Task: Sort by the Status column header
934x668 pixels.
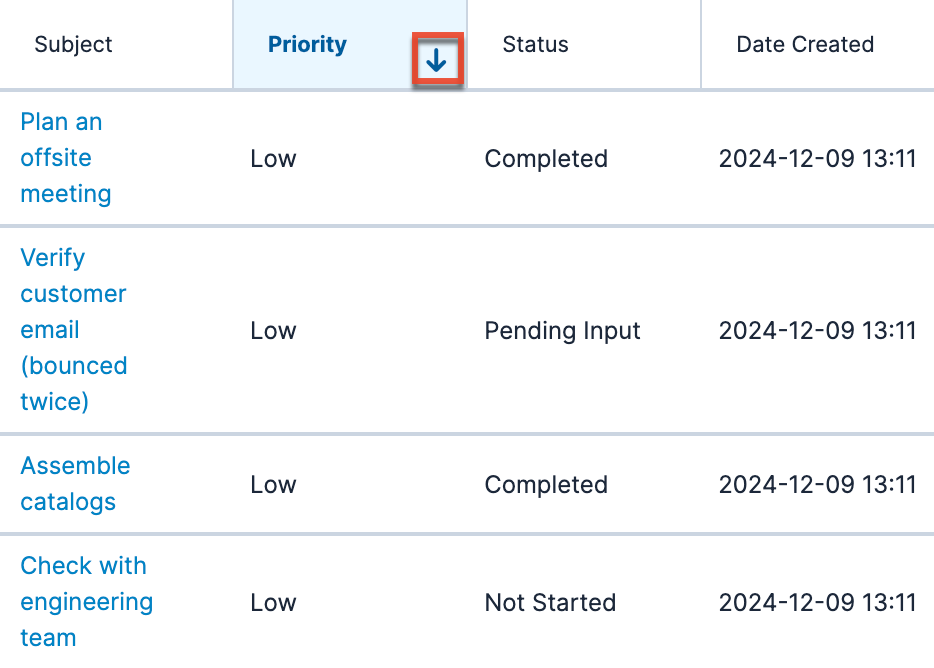Action: [x=535, y=45]
